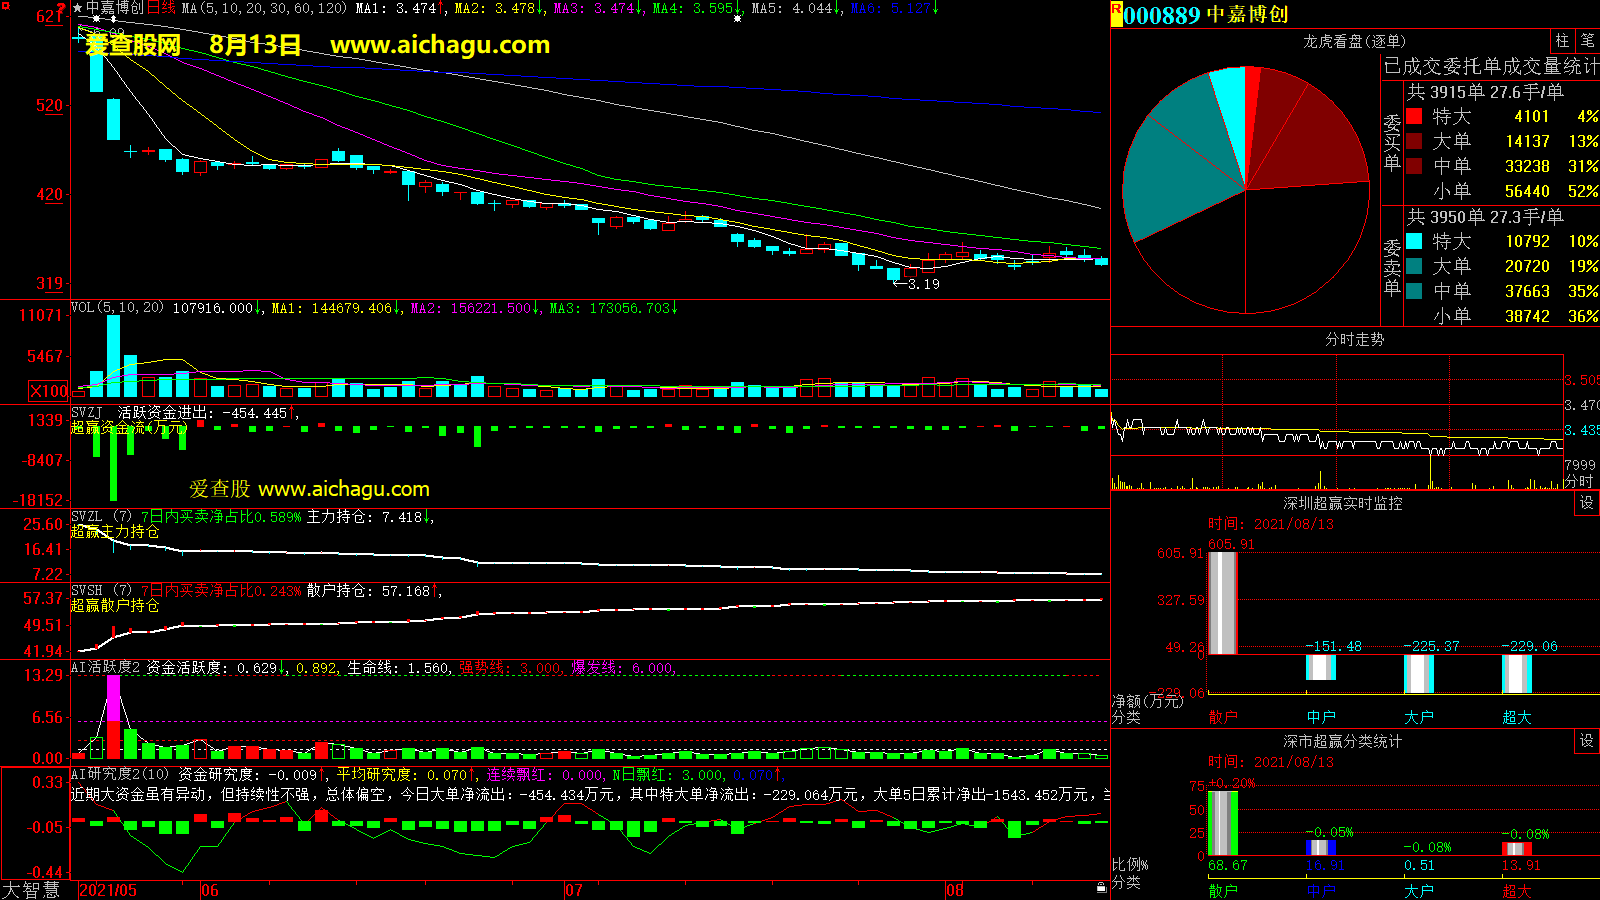This screenshot has height=900, width=1600.
Task: Click the red square icon in top-left corner
Action: [62, 7]
